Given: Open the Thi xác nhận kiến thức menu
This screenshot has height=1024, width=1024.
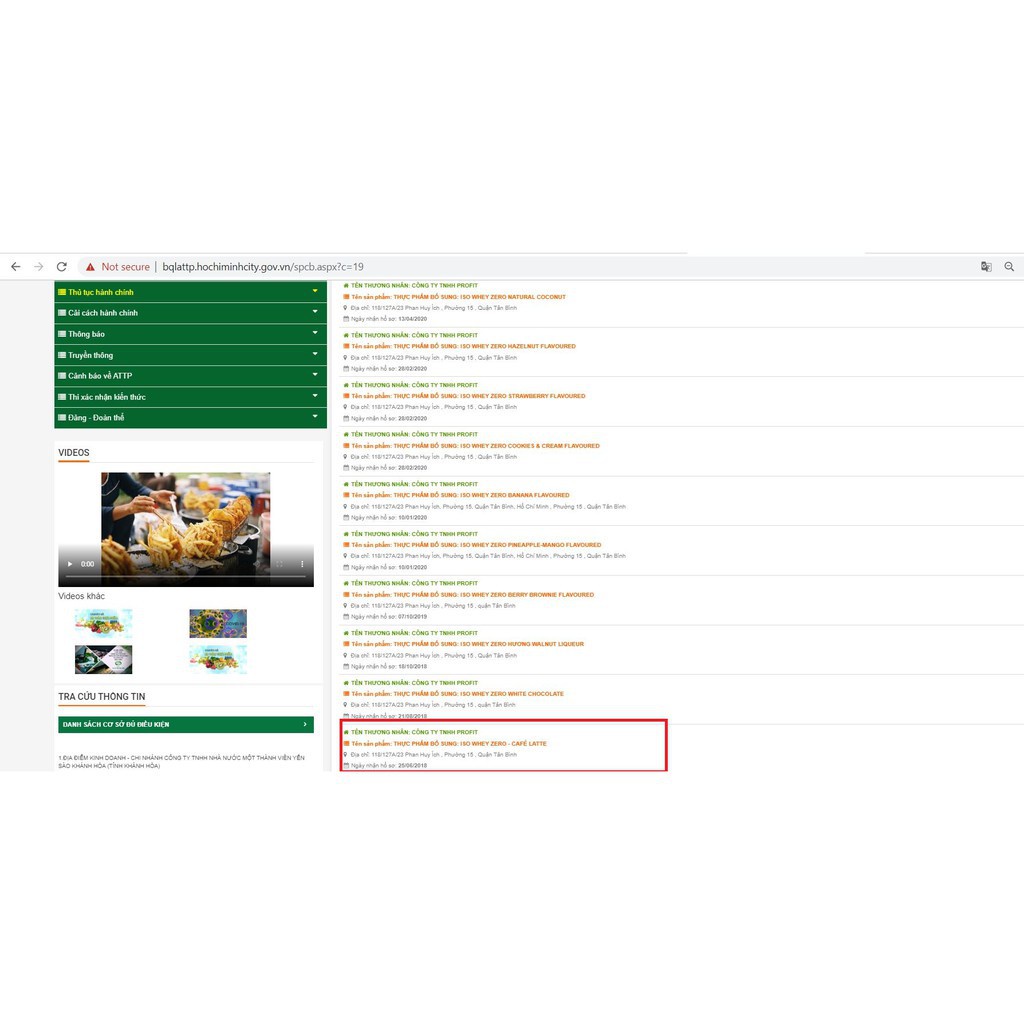Looking at the screenshot, I should (x=107, y=397).
